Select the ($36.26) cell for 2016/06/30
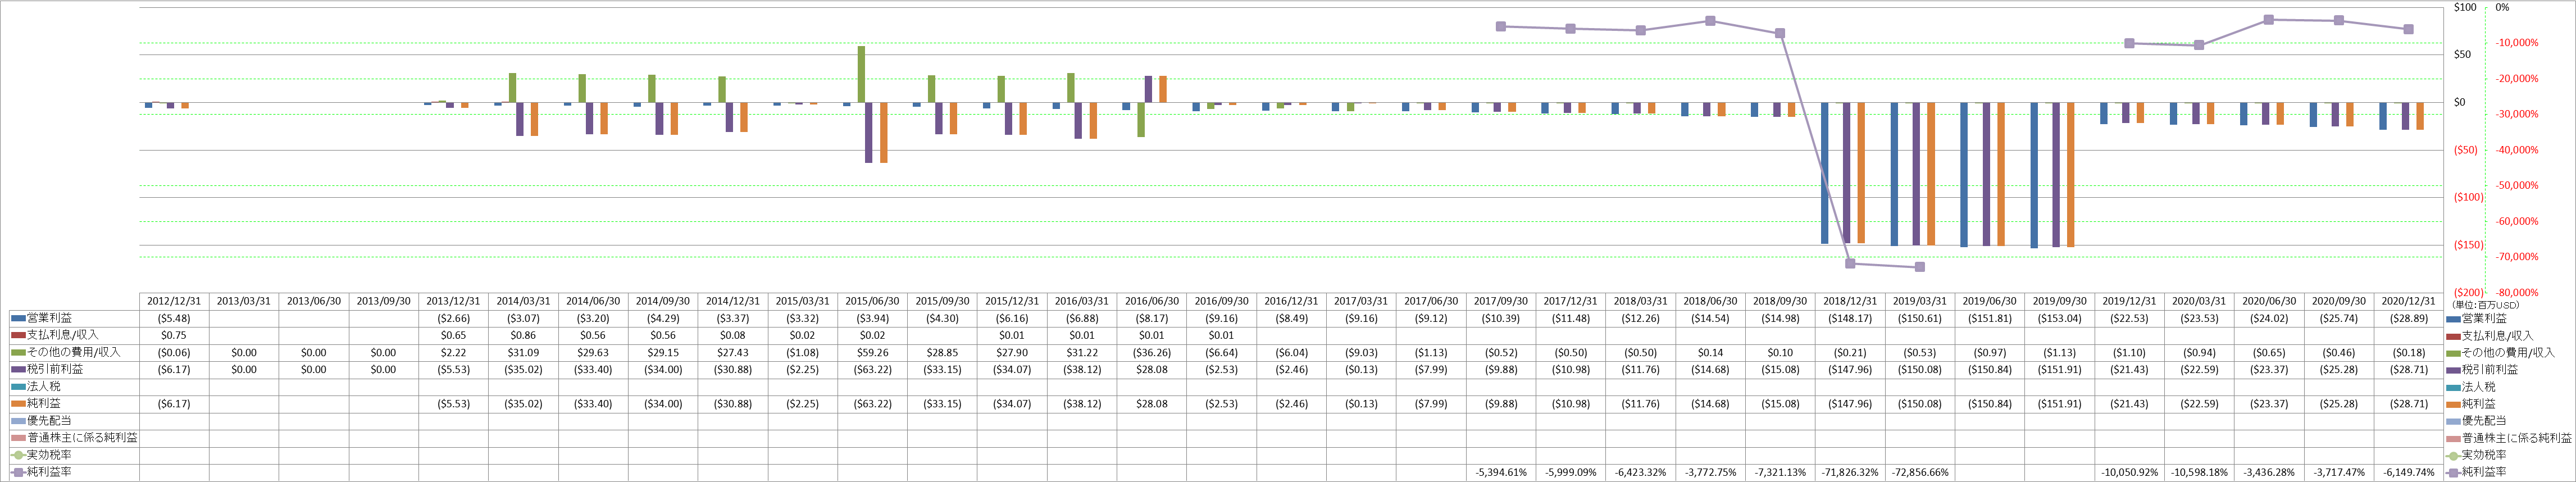The height and width of the screenshot is (482, 2576). pos(1151,352)
